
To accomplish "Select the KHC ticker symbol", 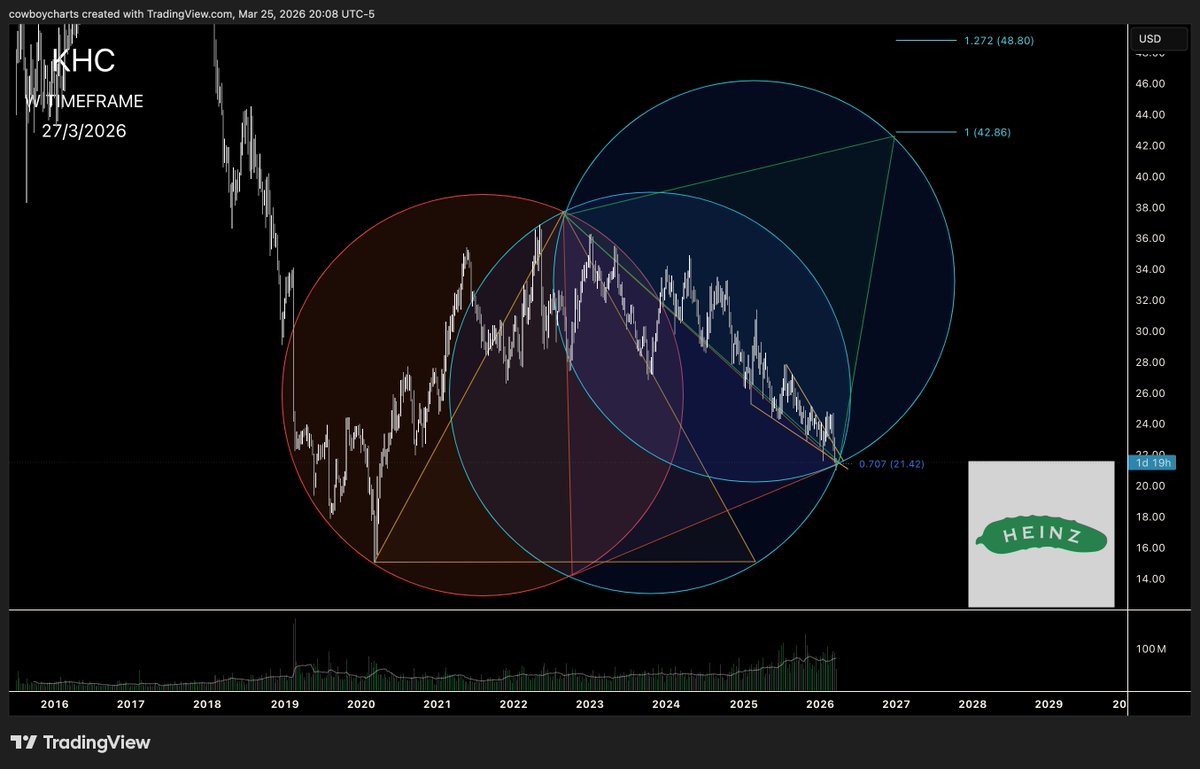I will pos(85,61).
